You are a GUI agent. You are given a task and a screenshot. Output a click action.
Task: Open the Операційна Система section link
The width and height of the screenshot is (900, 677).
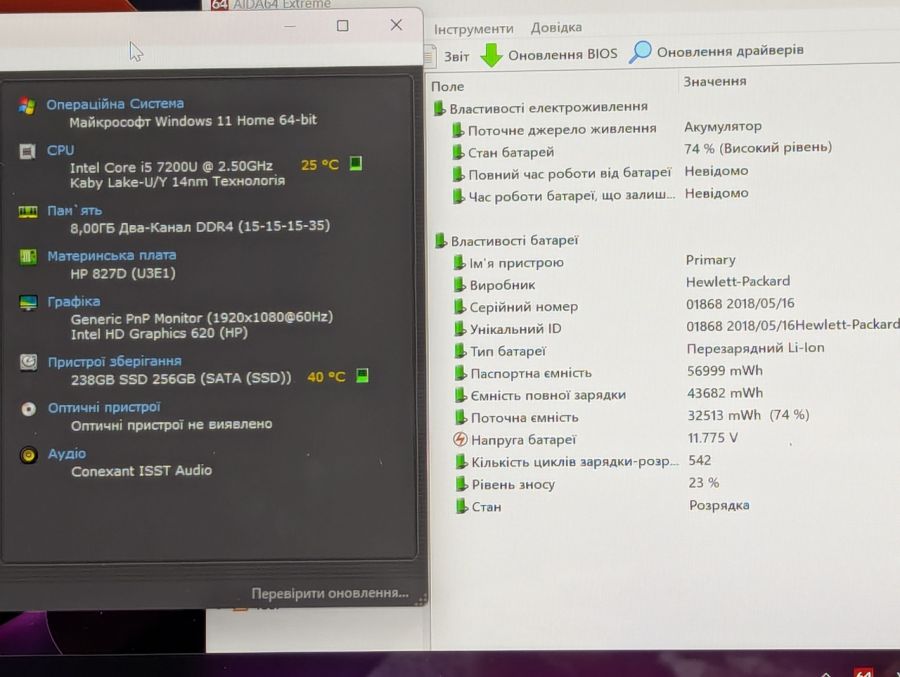point(115,104)
